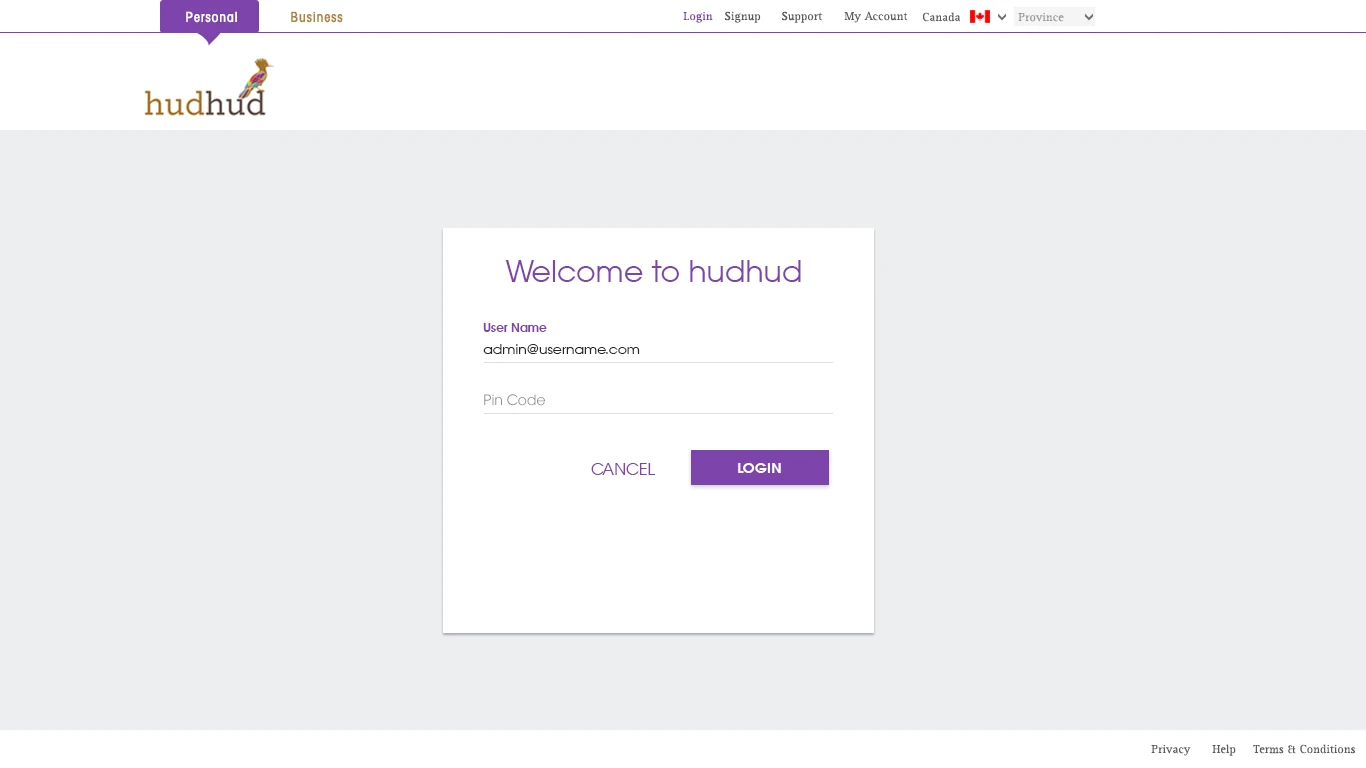Image resolution: width=1366 pixels, height=768 pixels.
Task: Expand the country selector chevron
Action: (x=1002, y=17)
